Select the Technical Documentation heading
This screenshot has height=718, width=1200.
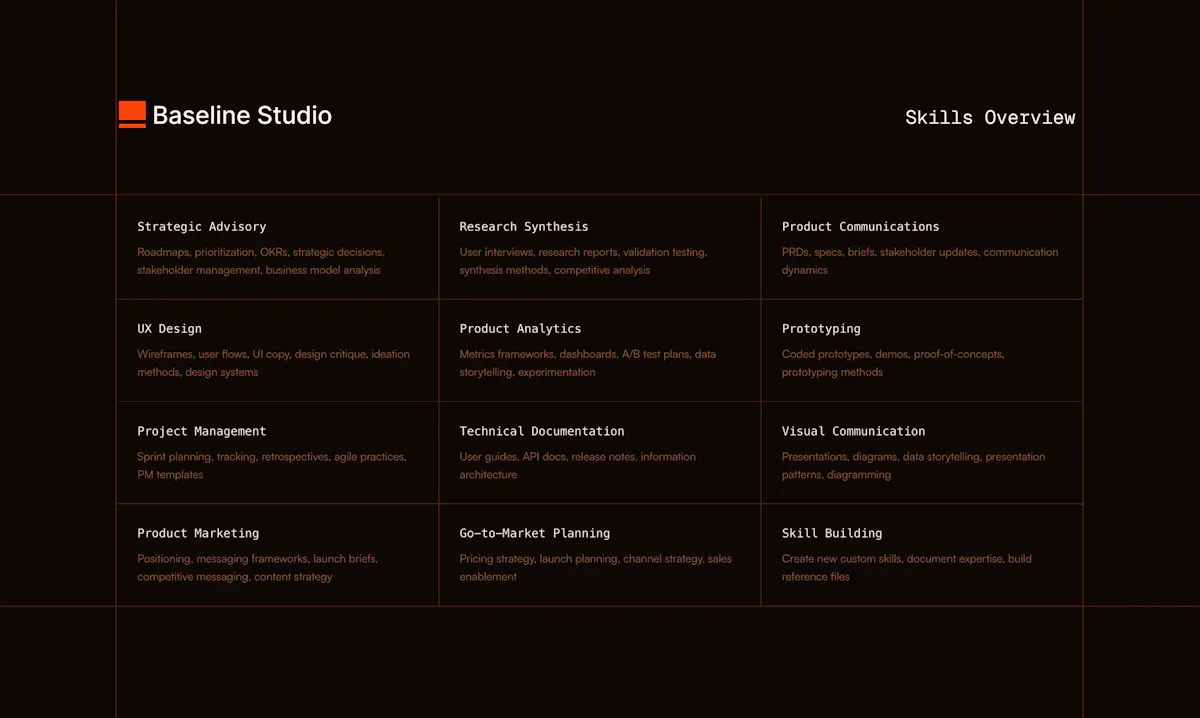542,431
